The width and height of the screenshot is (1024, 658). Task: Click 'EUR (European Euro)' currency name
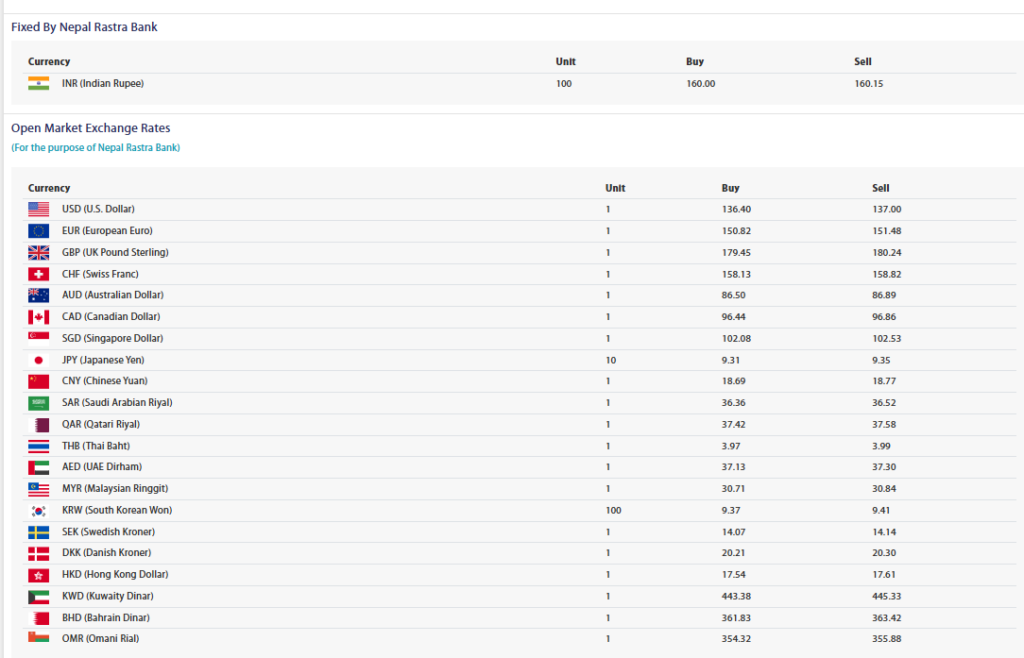pyautogui.click(x=107, y=230)
